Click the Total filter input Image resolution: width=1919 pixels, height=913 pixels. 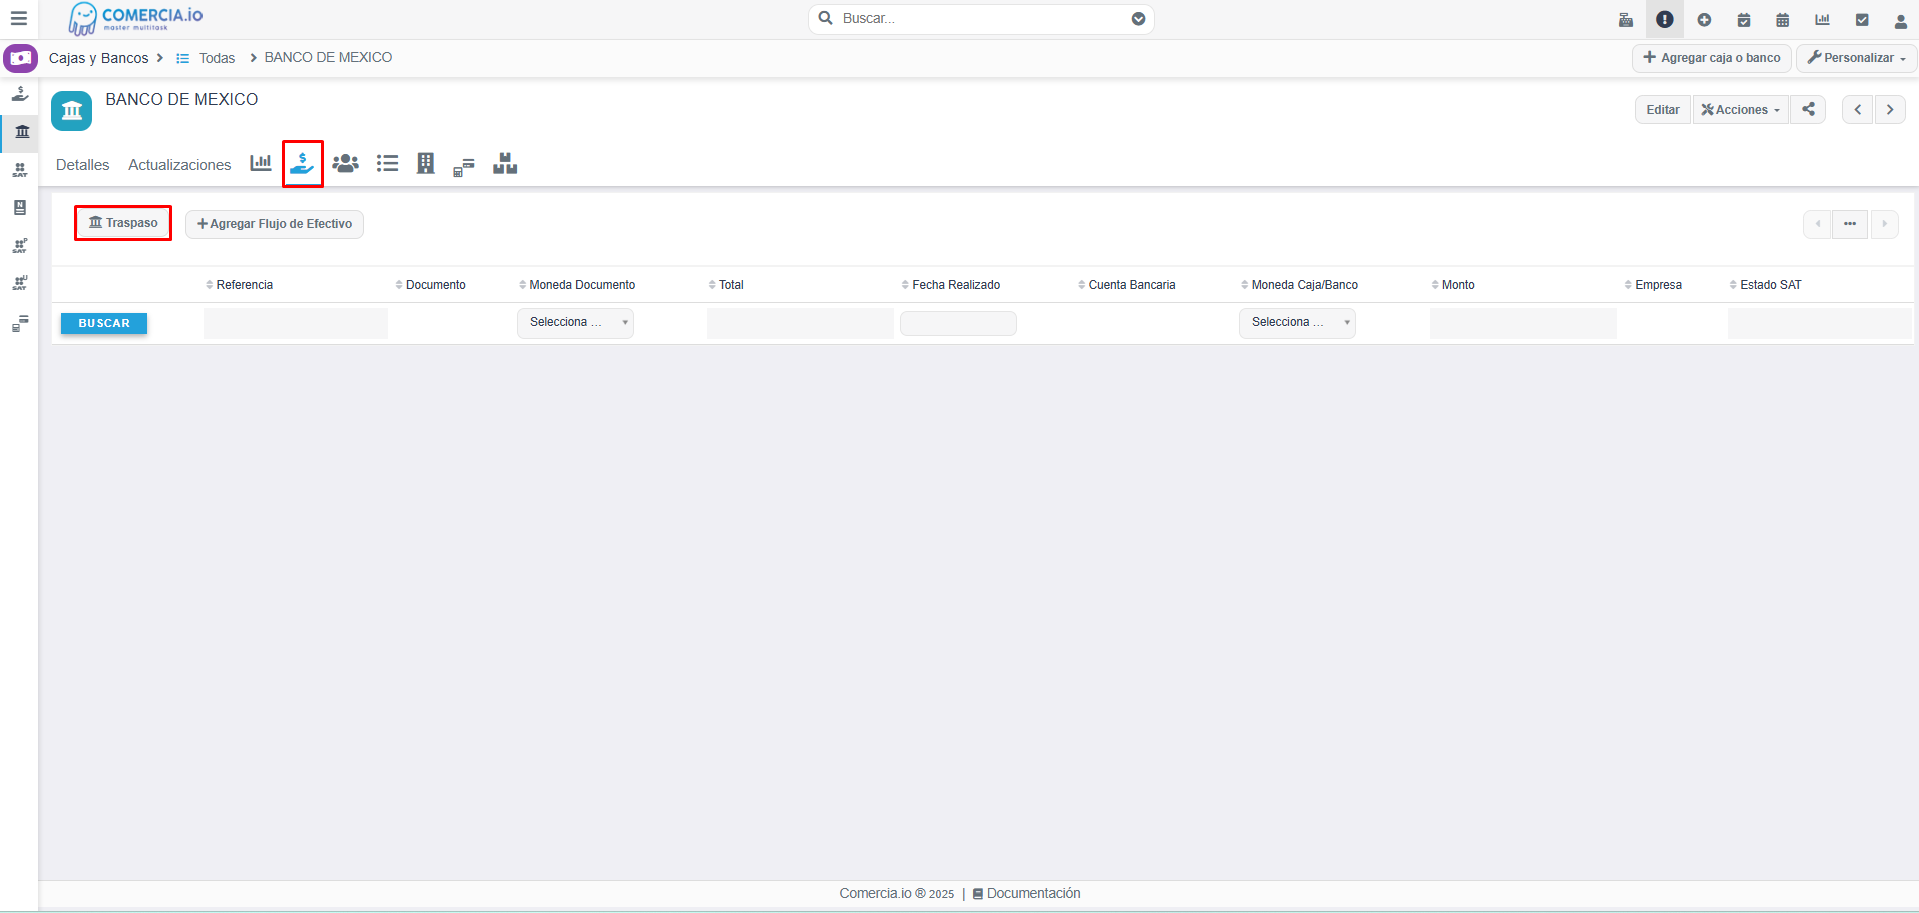coord(800,323)
